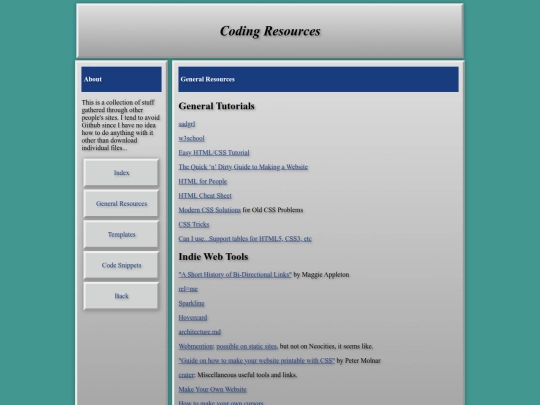Open the HTML Cheat Sheet link

205,196
